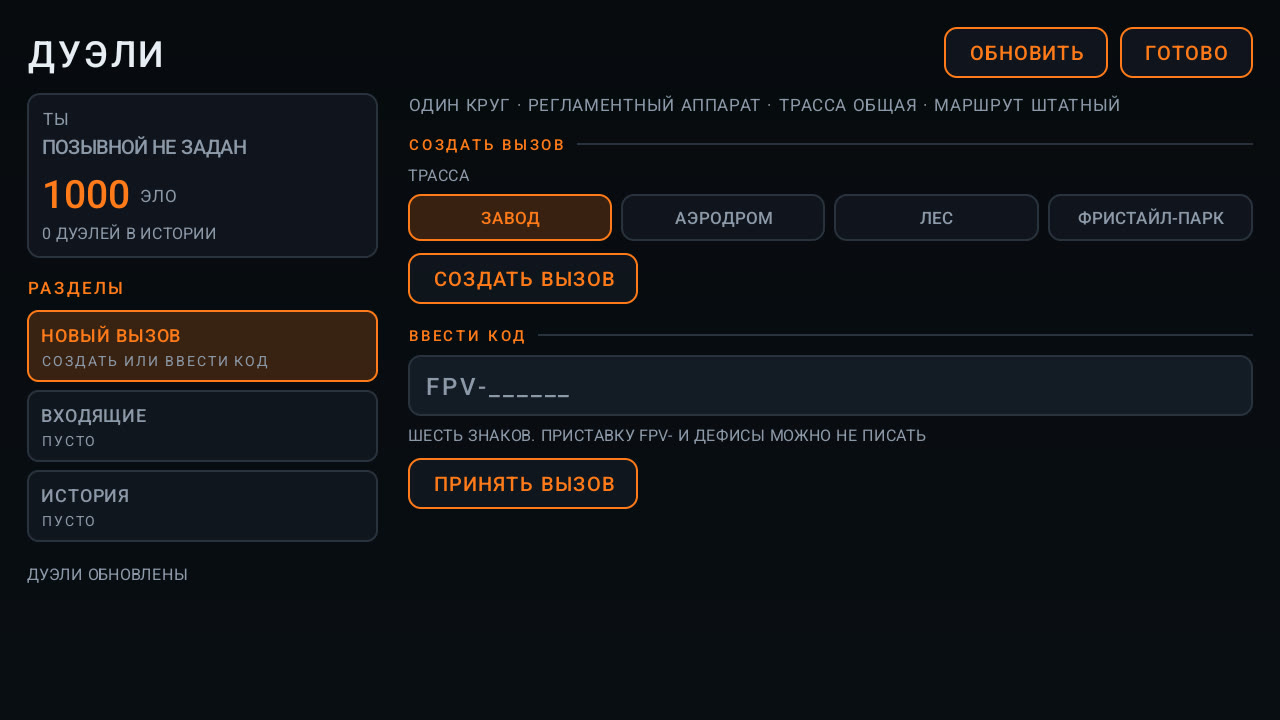Choose the АЭРОДРОМ track

coord(723,218)
